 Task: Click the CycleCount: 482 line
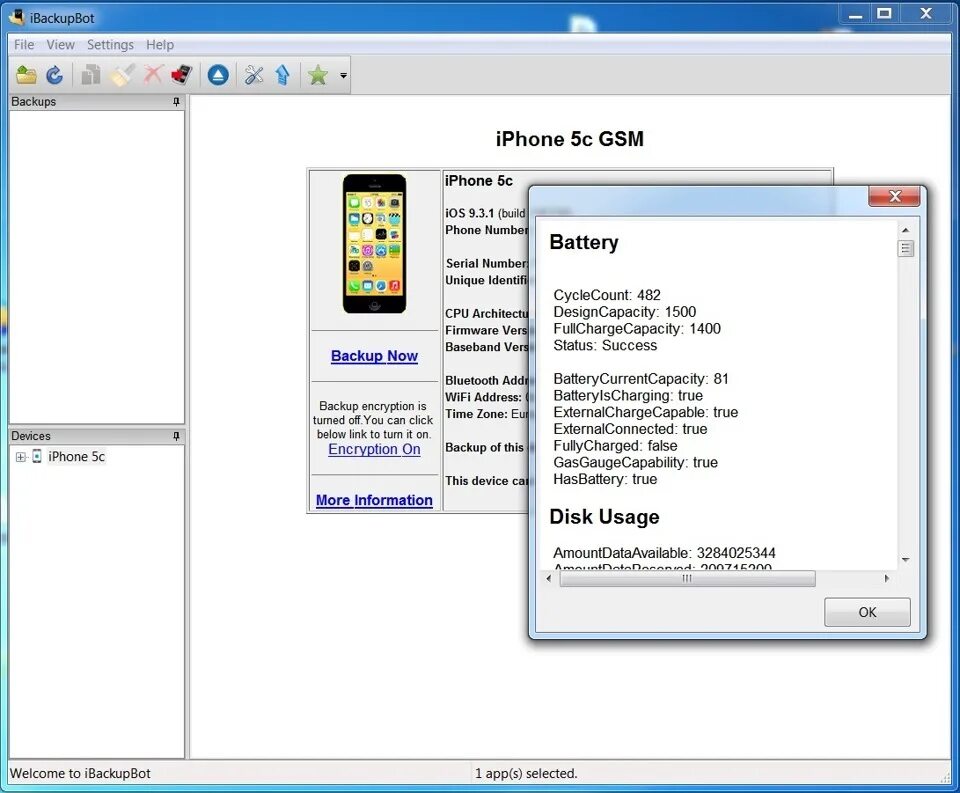(x=607, y=295)
